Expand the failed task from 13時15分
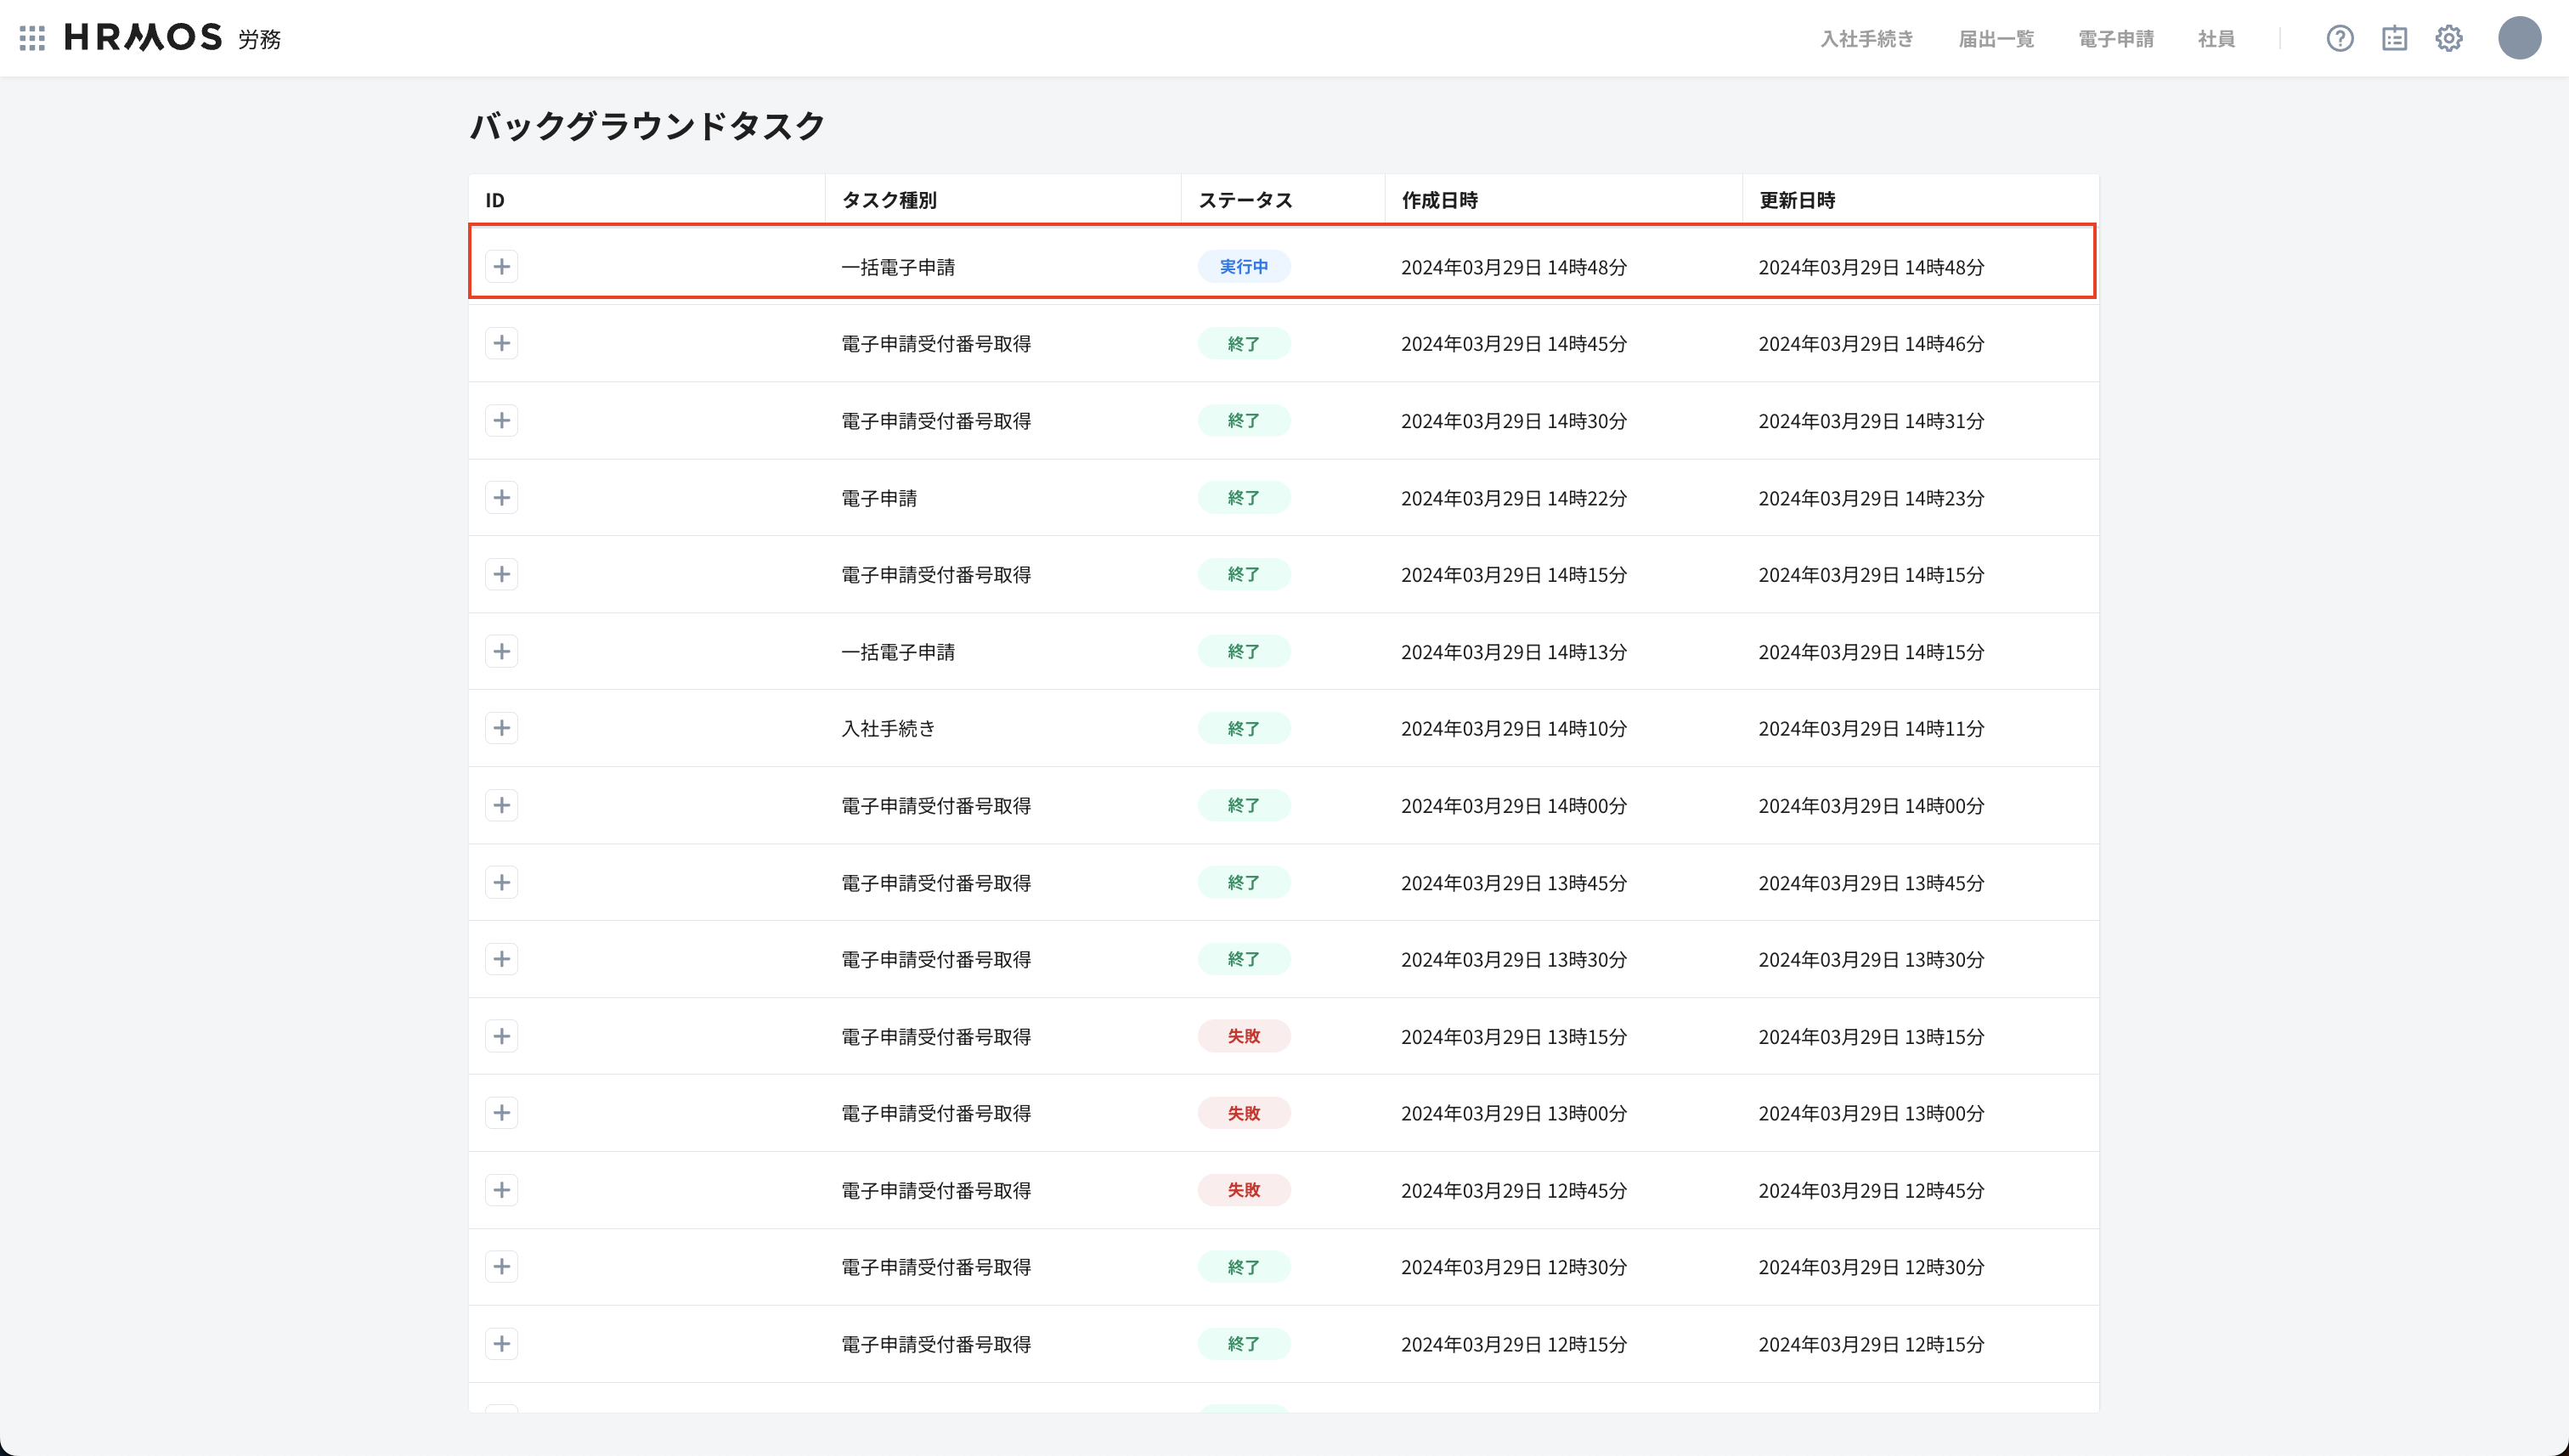 [503, 1036]
